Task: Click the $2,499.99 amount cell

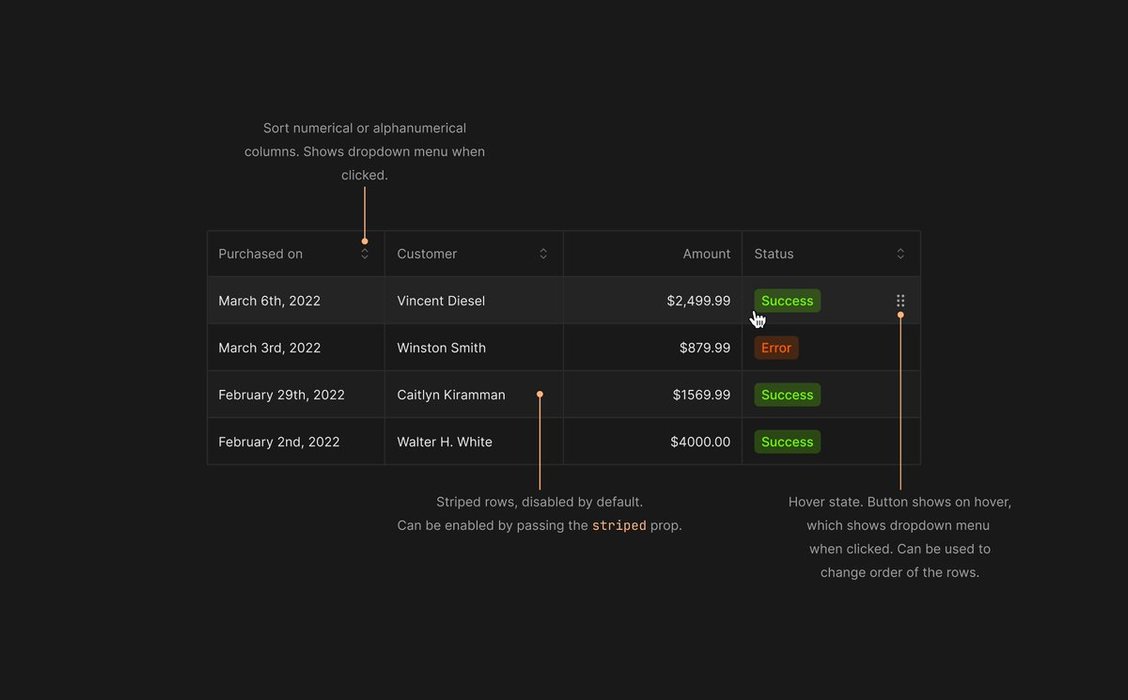Action: click(x=698, y=301)
